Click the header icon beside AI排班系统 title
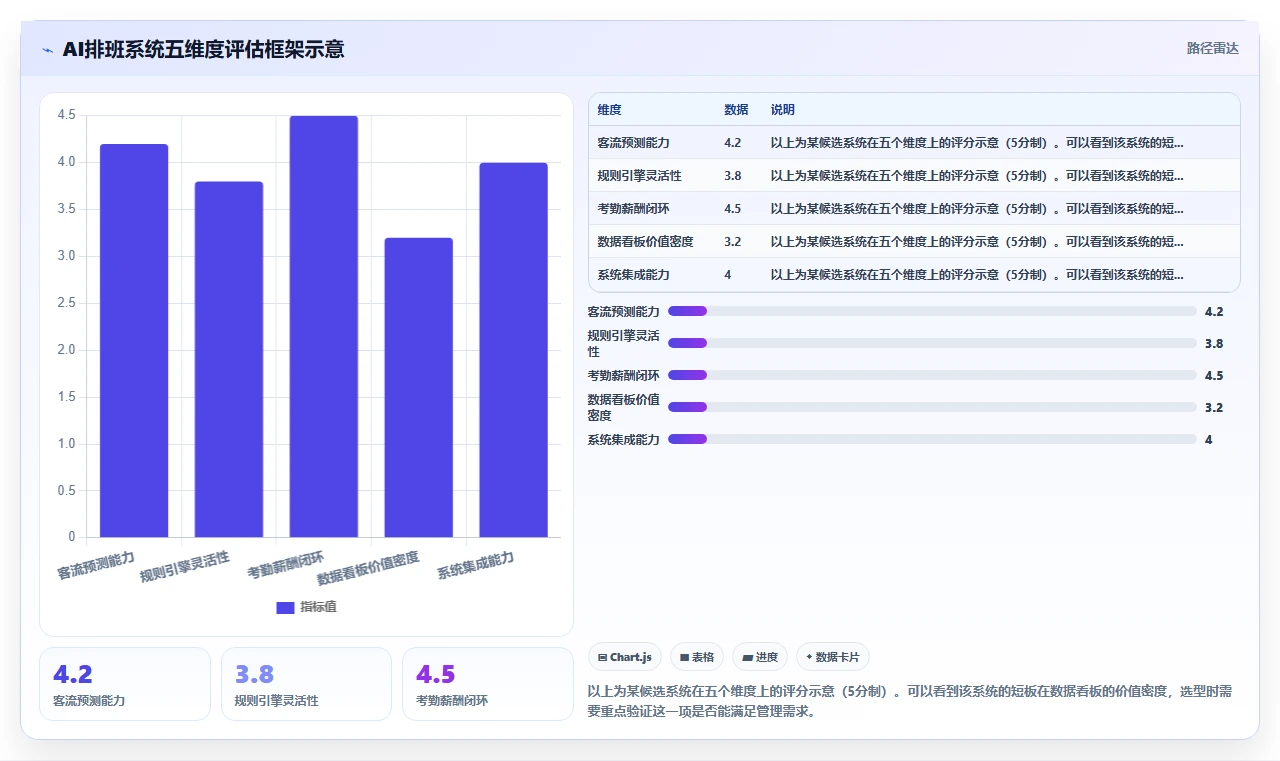The width and height of the screenshot is (1280, 761). point(47,50)
